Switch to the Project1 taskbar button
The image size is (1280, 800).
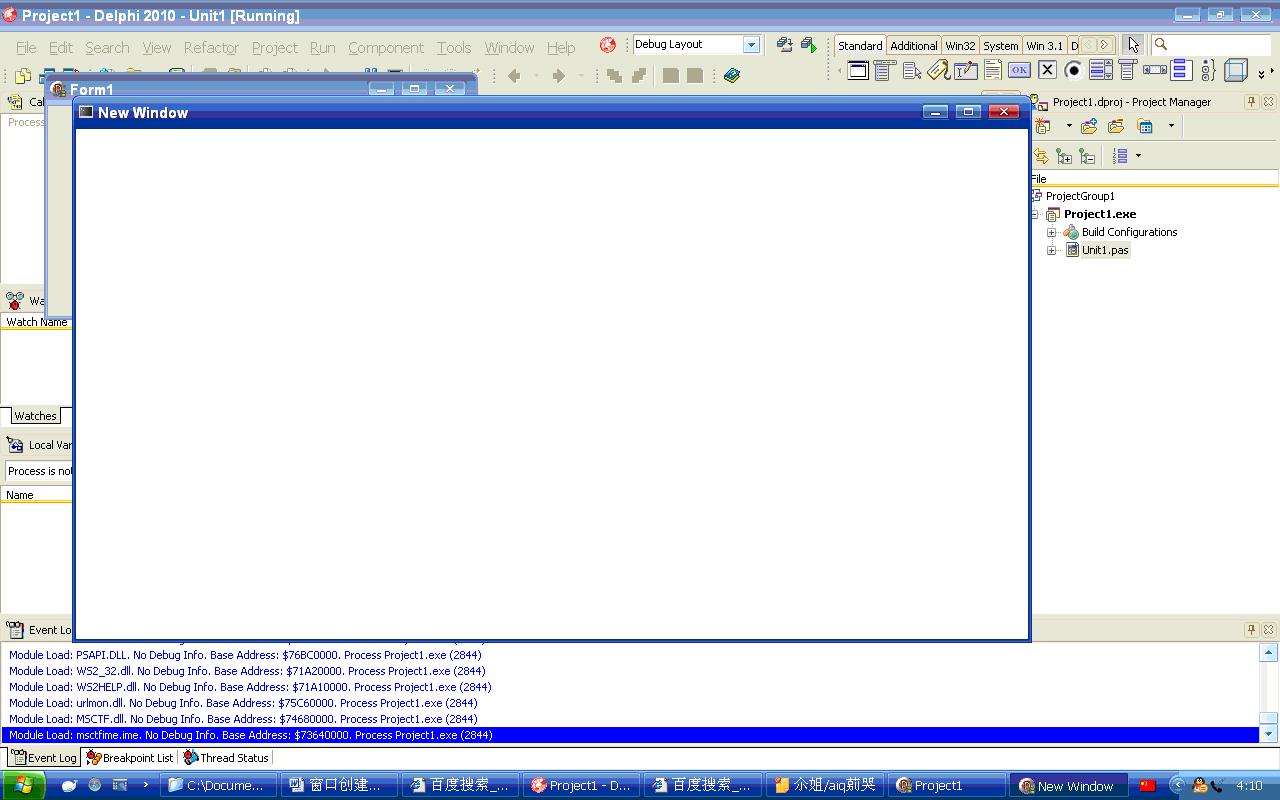tap(946, 785)
